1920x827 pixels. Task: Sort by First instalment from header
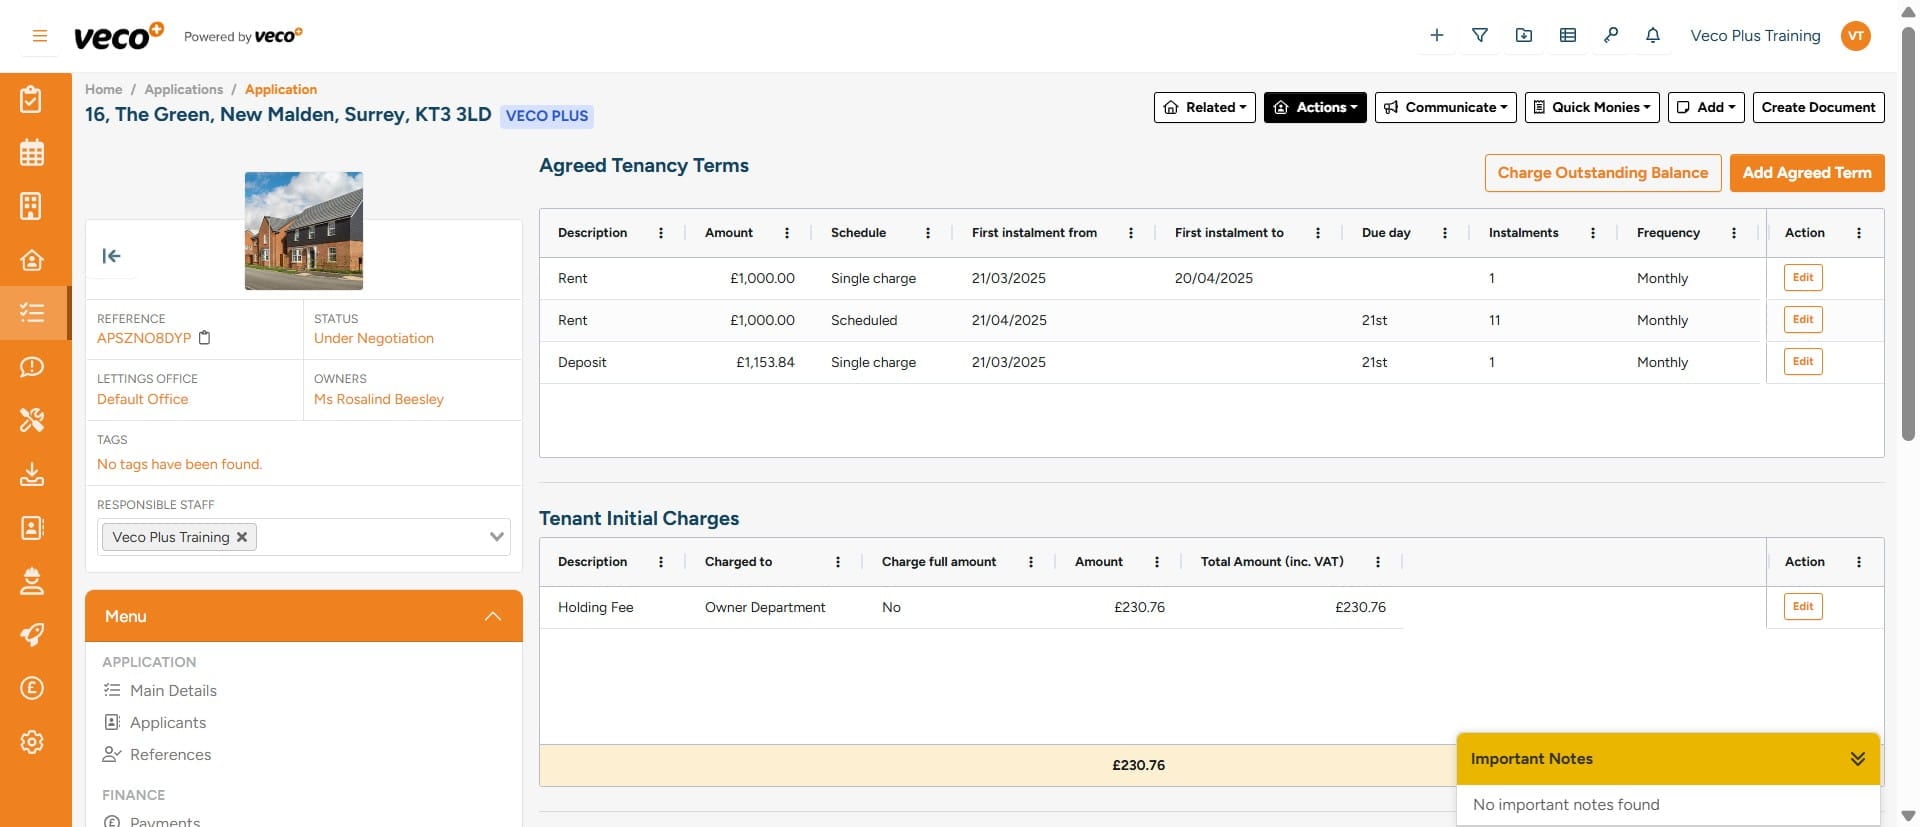click(1034, 233)
